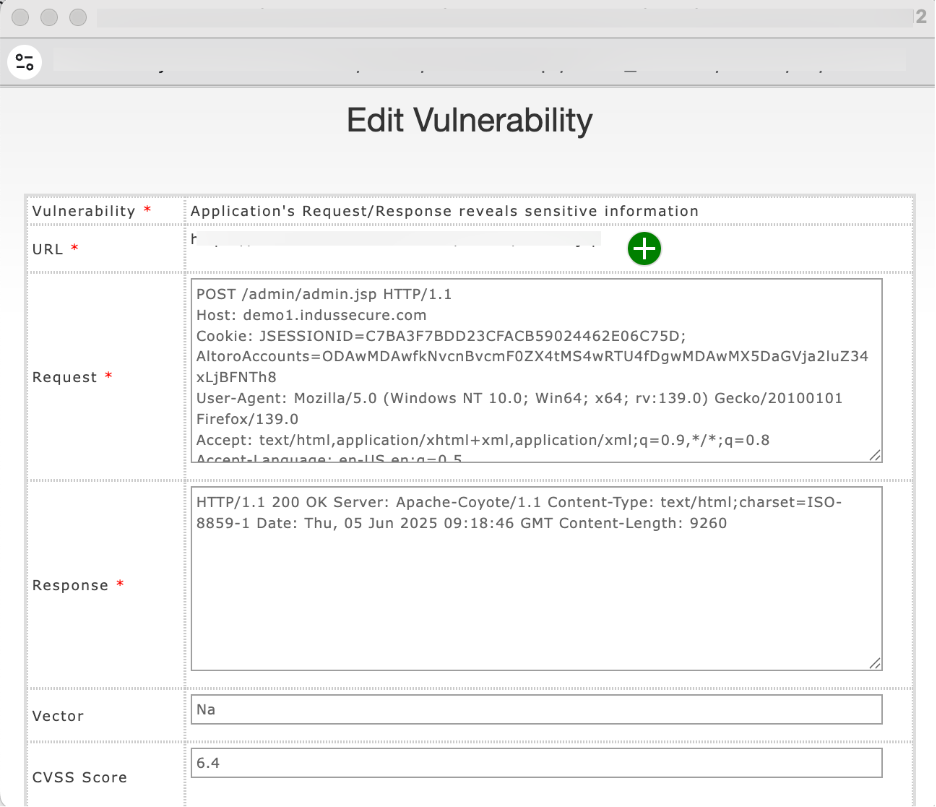Click the redacted URL field value
The image size is (936, 807).
pyautogui.click(x=395, y=240)
